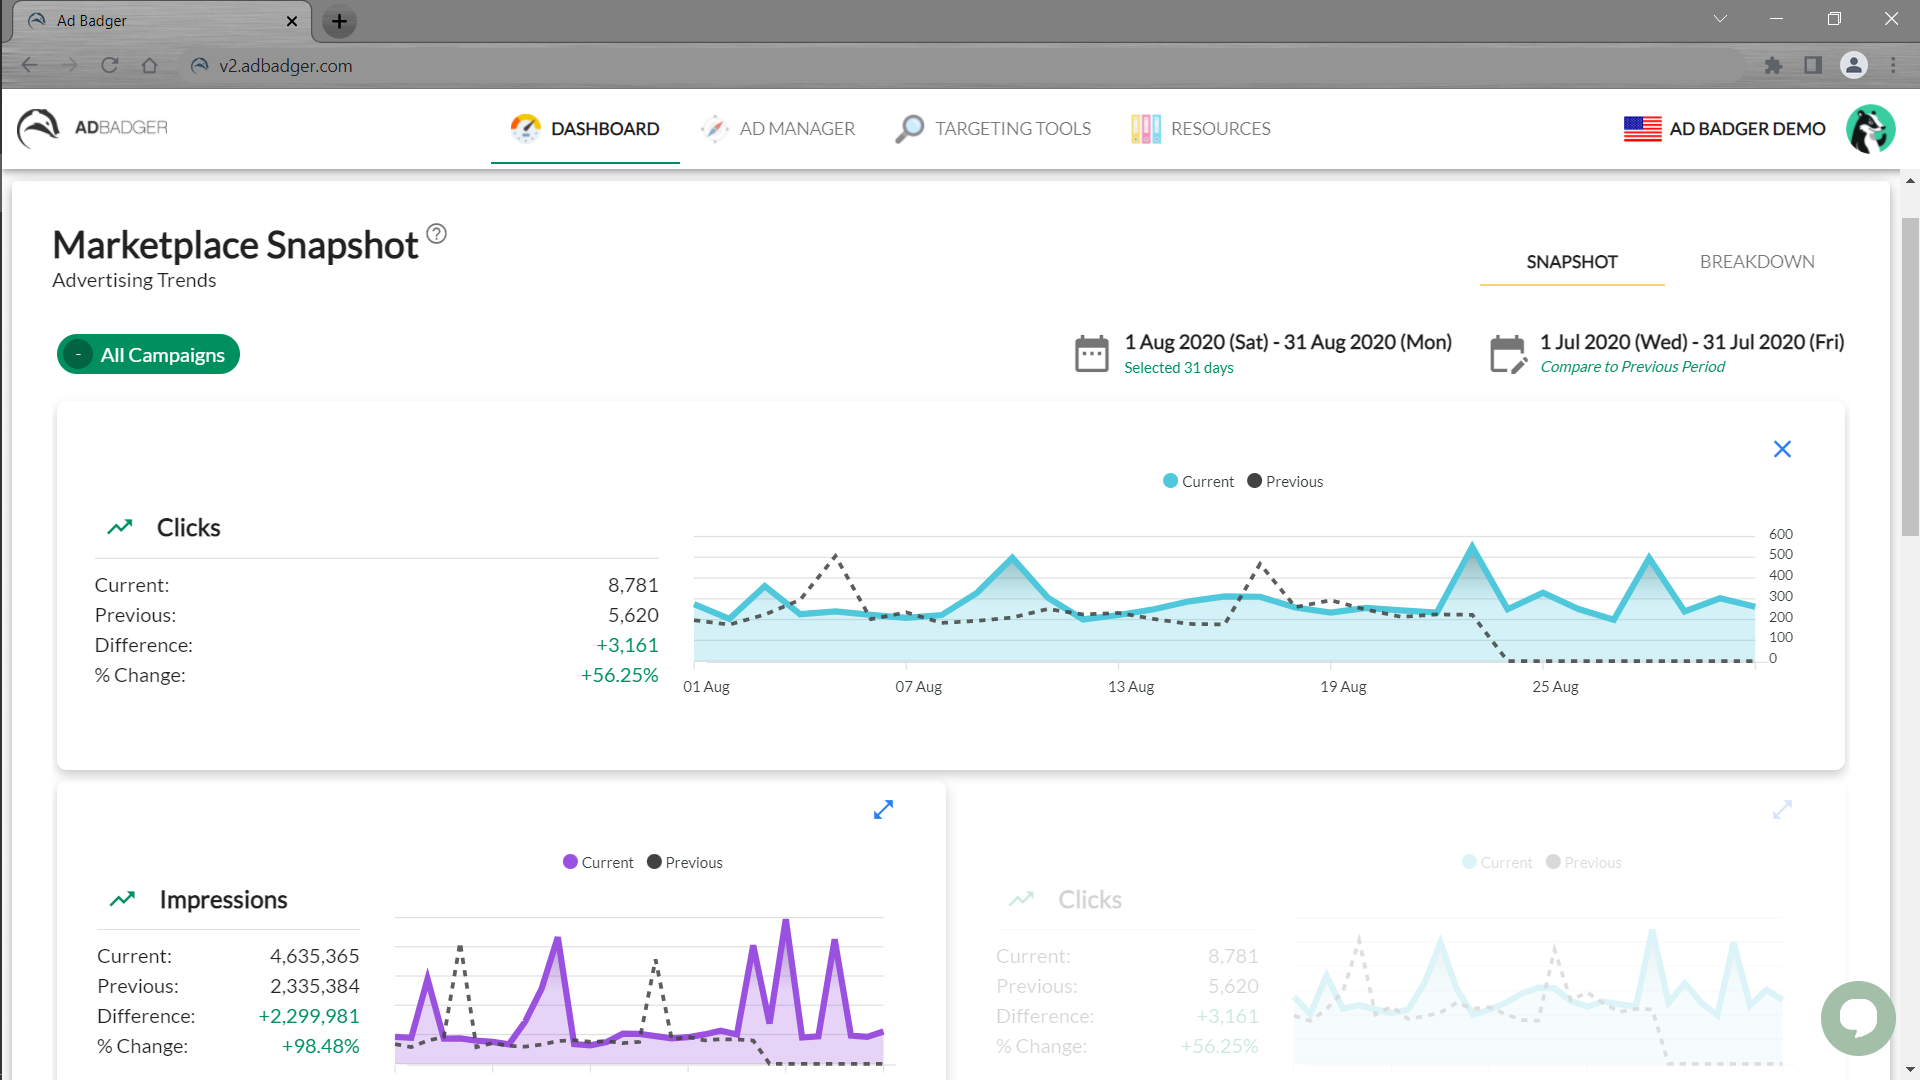The width and height of the screenshot is (1920, 1080).
Task: Toggle the Previous series in Clicks legend
Action: click(x=1285, y=482)
